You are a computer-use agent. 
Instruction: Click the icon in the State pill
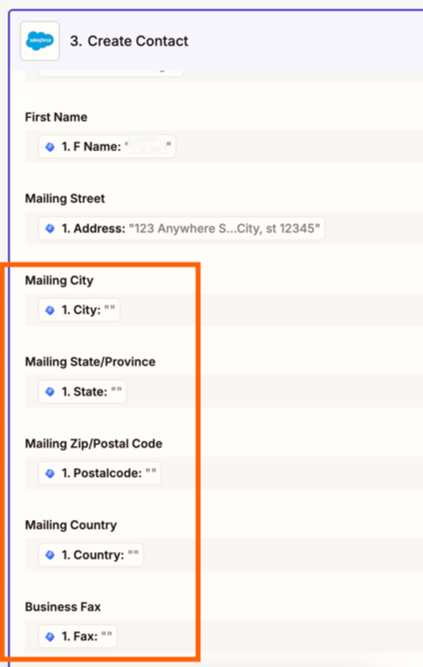tap(50, 392)
